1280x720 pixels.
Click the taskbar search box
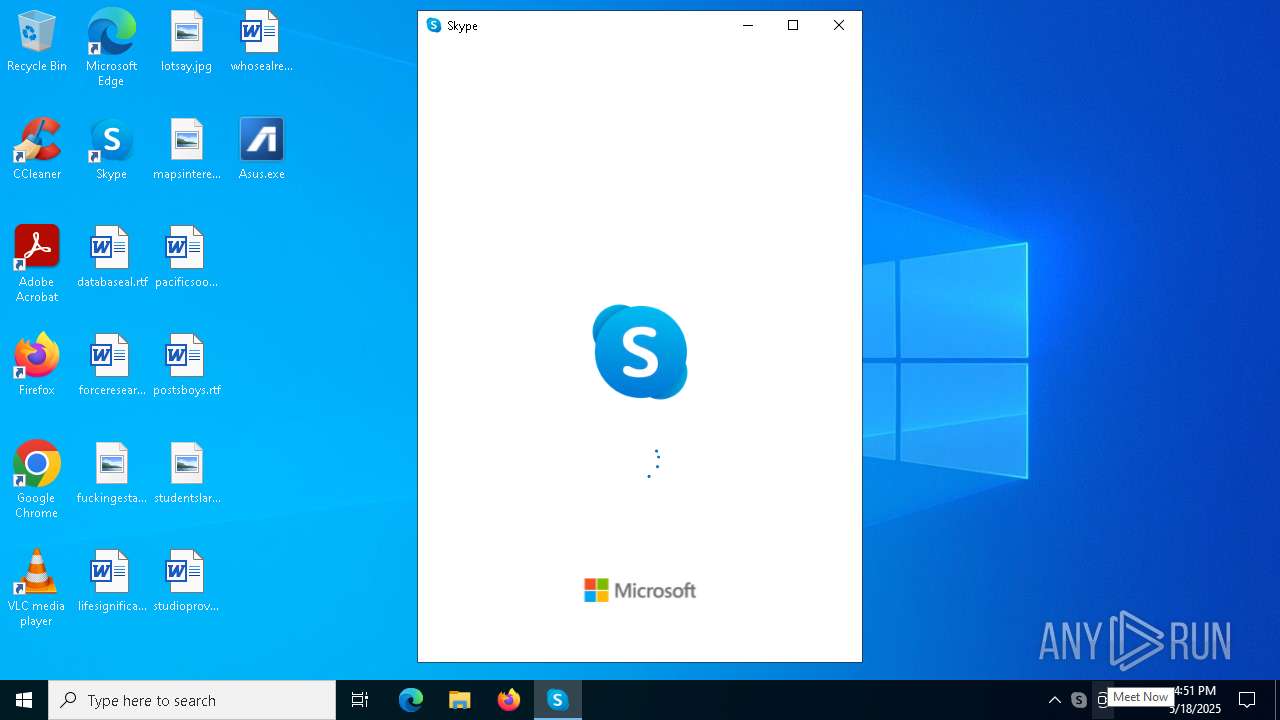[x=192, y=700]
